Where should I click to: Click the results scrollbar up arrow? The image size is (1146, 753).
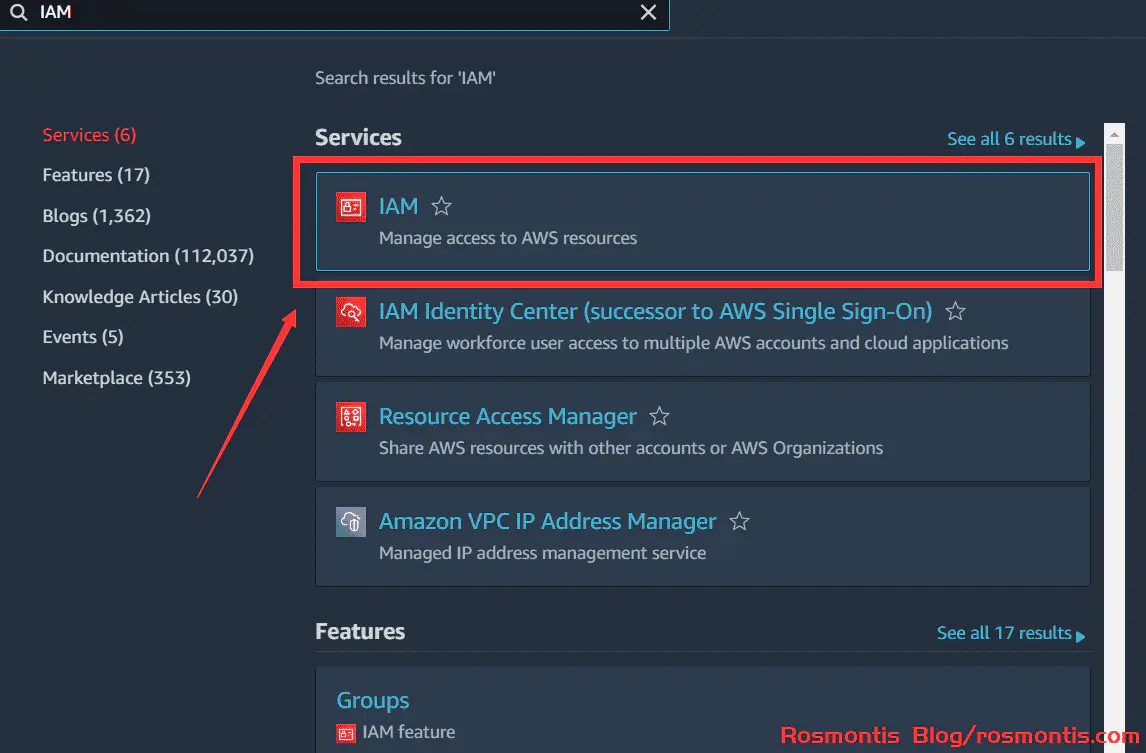tap(1114, 135)
